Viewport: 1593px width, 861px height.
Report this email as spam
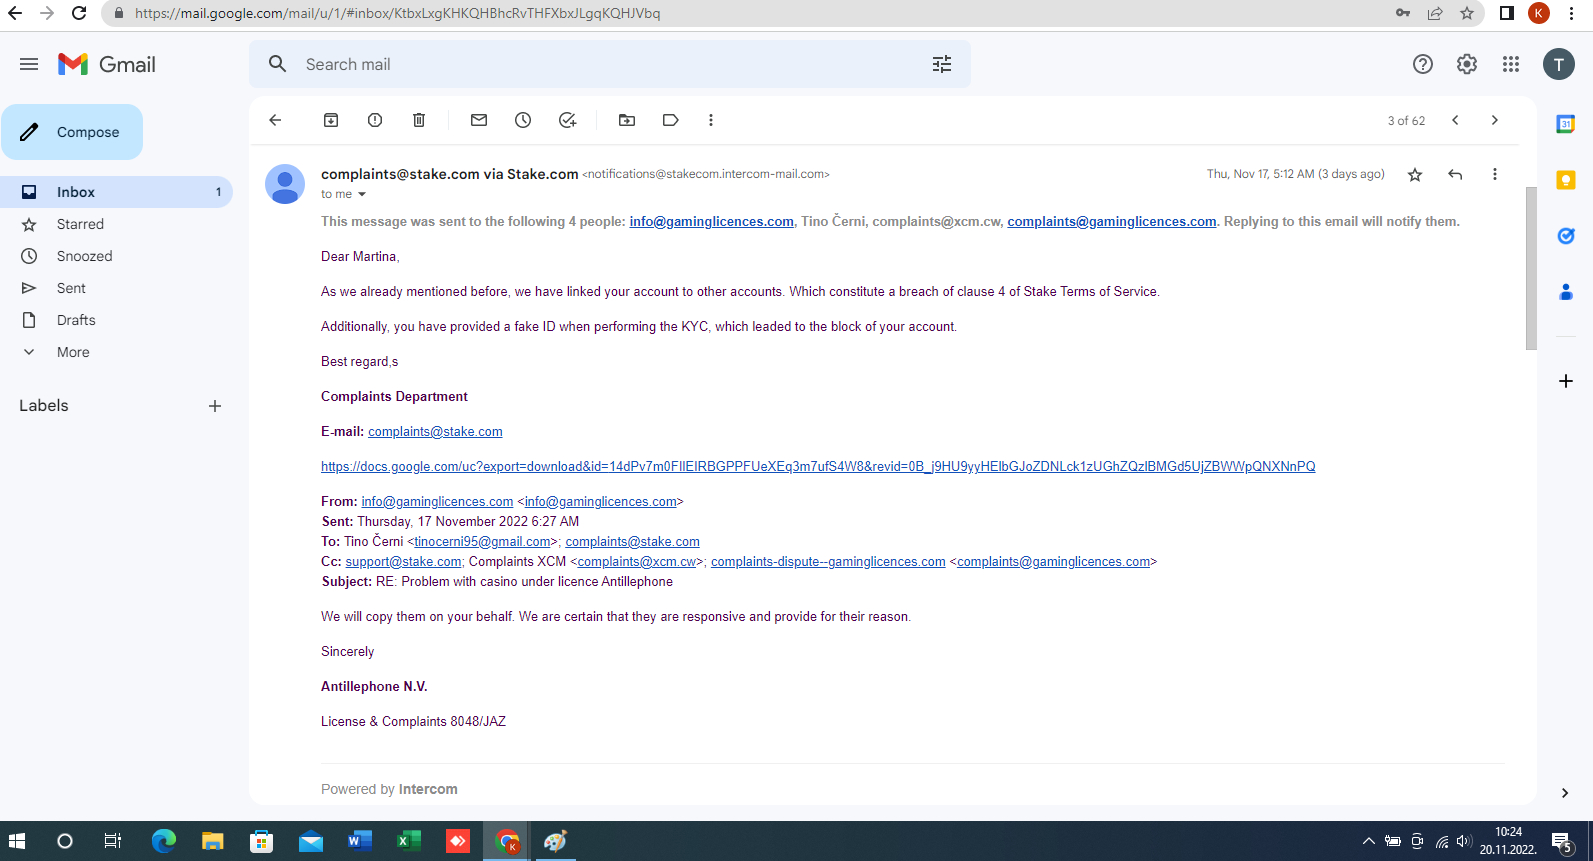(375, 120)
